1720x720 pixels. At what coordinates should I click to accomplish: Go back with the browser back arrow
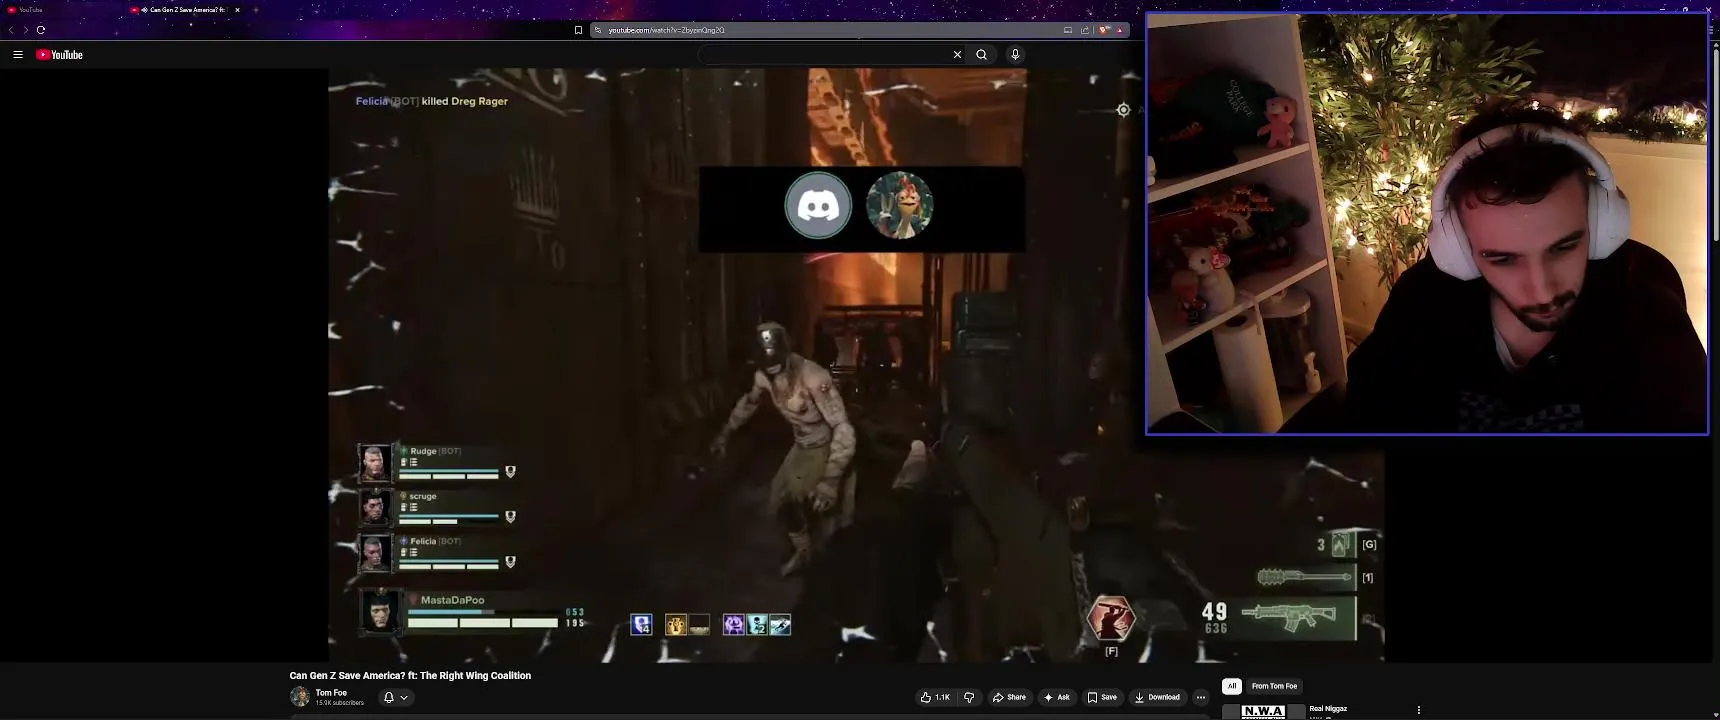click(12, 30)
